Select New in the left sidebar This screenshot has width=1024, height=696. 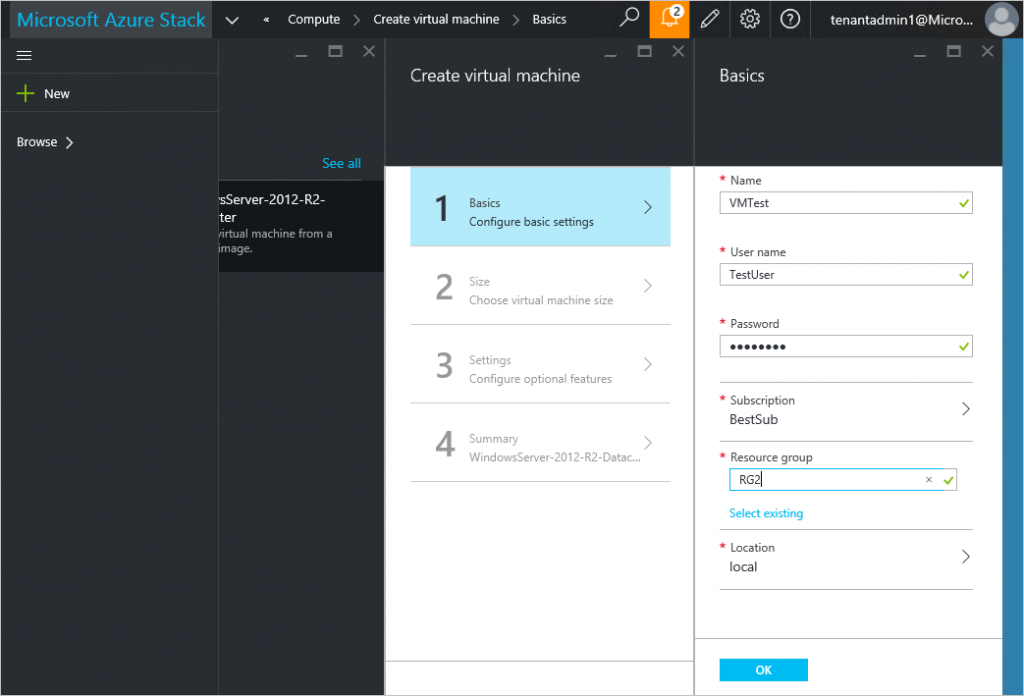click(57, 94)
